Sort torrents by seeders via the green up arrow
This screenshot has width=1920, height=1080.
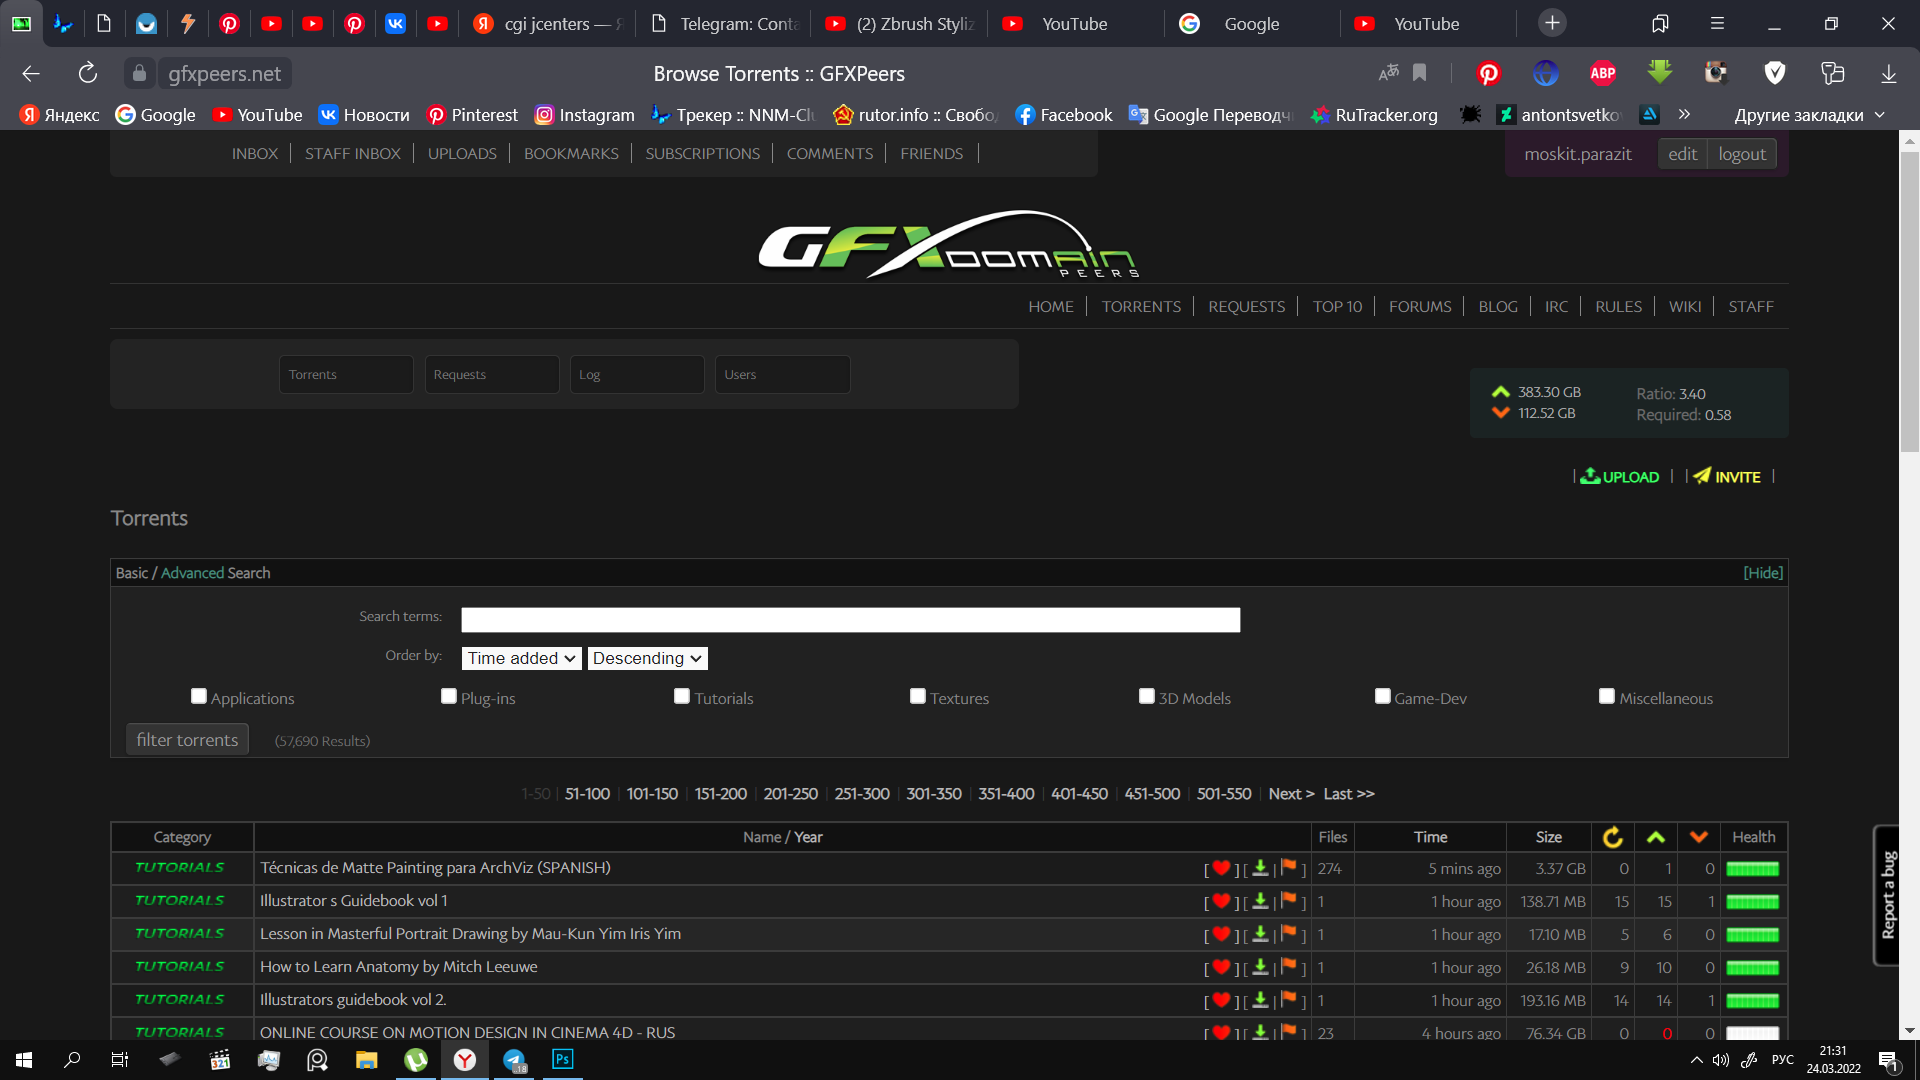pyautogui.click(x=1656, y=837)
